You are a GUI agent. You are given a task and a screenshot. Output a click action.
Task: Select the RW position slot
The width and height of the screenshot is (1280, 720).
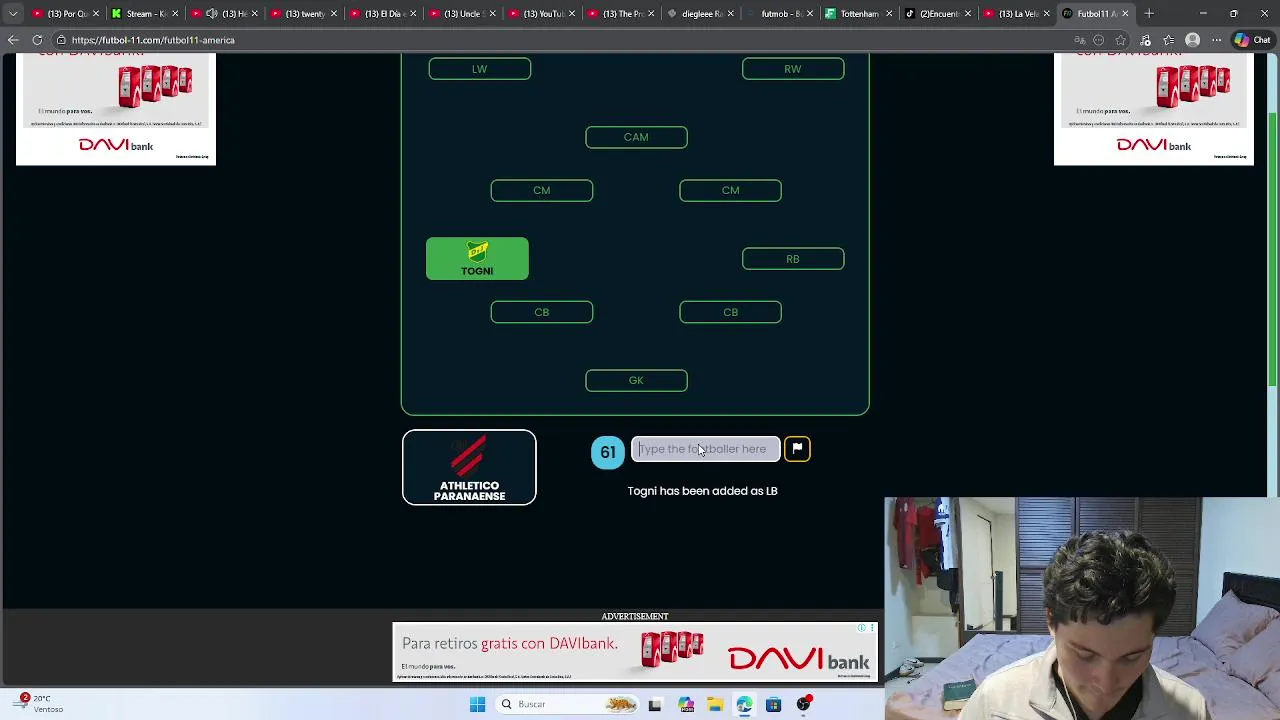(x=793, y=69)
